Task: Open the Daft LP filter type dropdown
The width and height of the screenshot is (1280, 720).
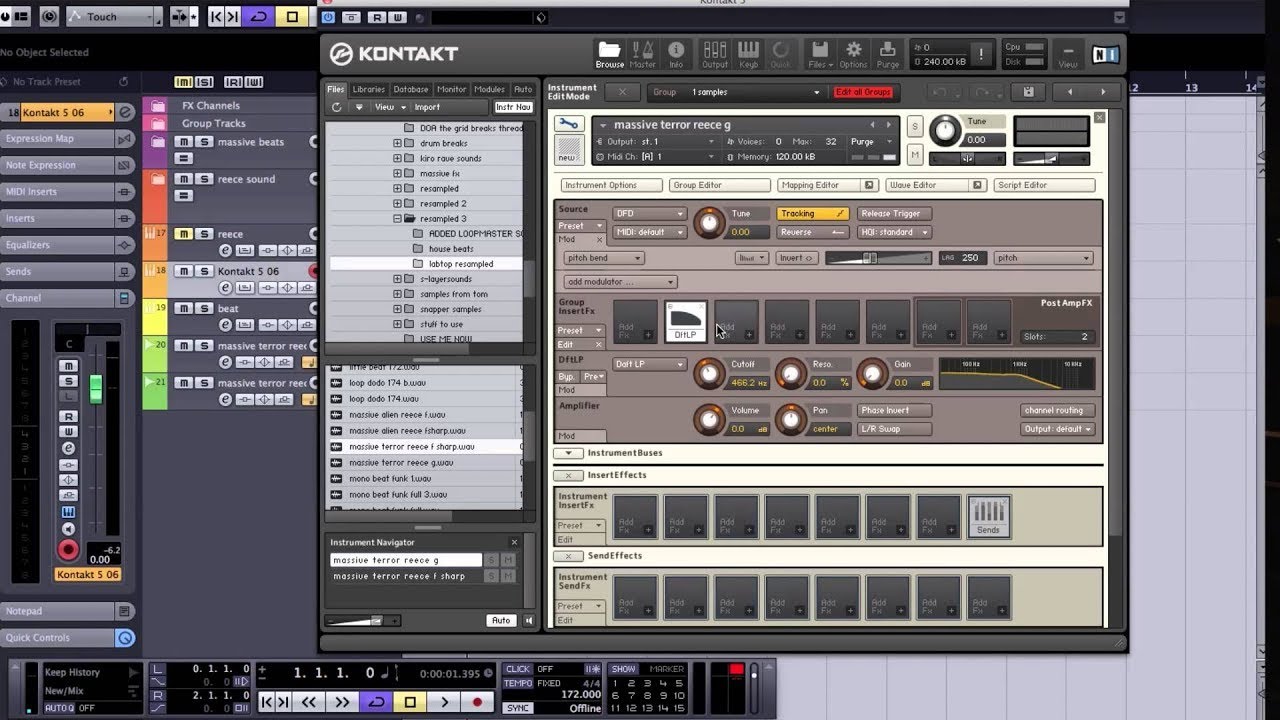Action: click(650, 364)
